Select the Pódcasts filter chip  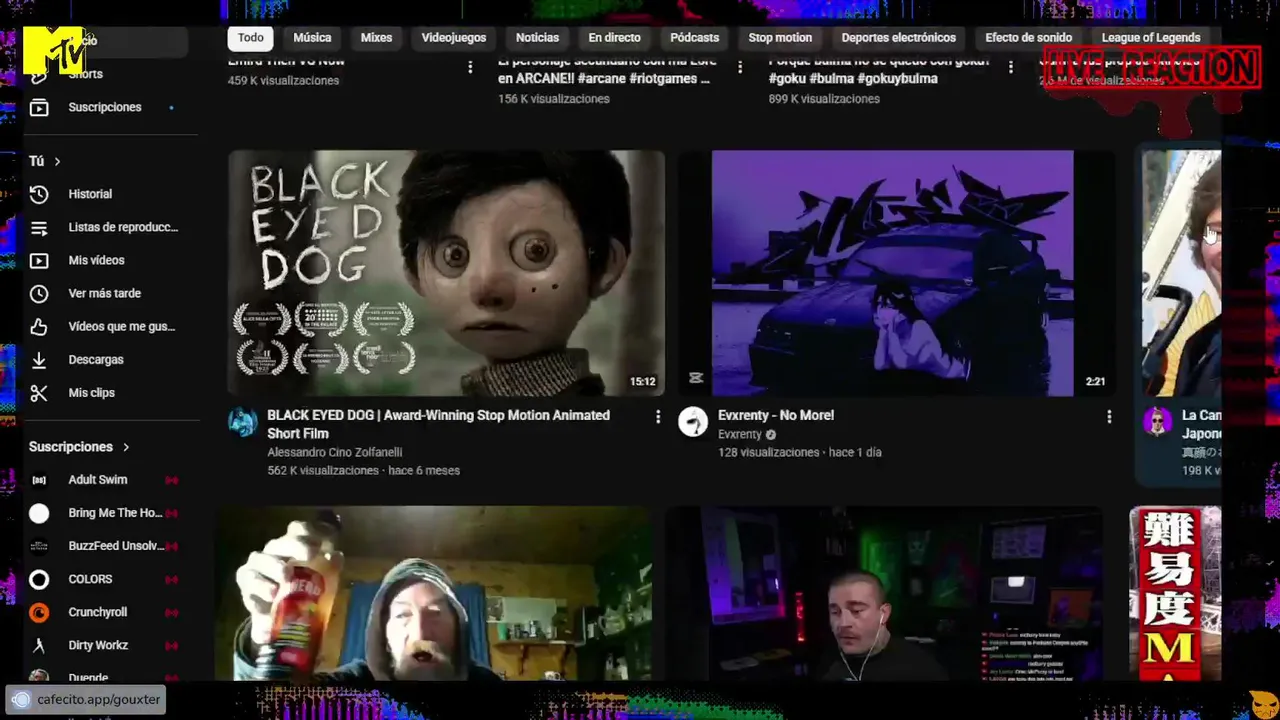click(x=695, y=38)
